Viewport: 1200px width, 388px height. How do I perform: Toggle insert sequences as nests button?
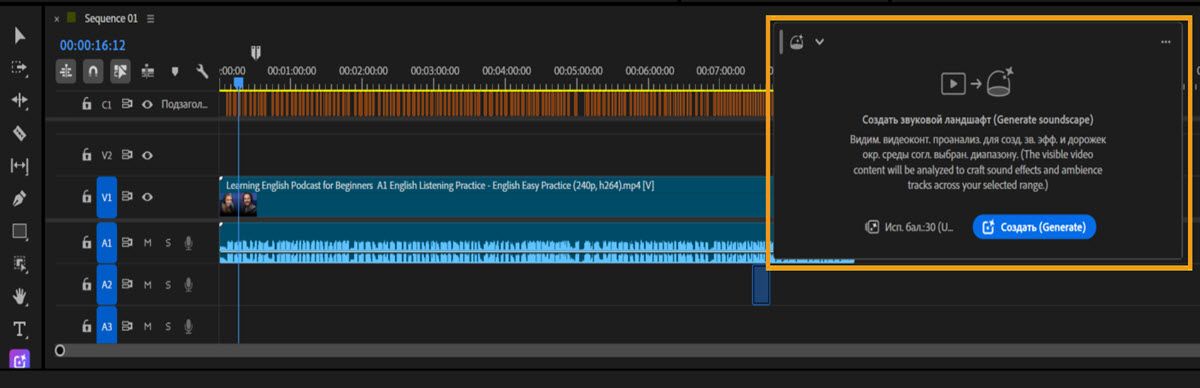click(66, 71)
